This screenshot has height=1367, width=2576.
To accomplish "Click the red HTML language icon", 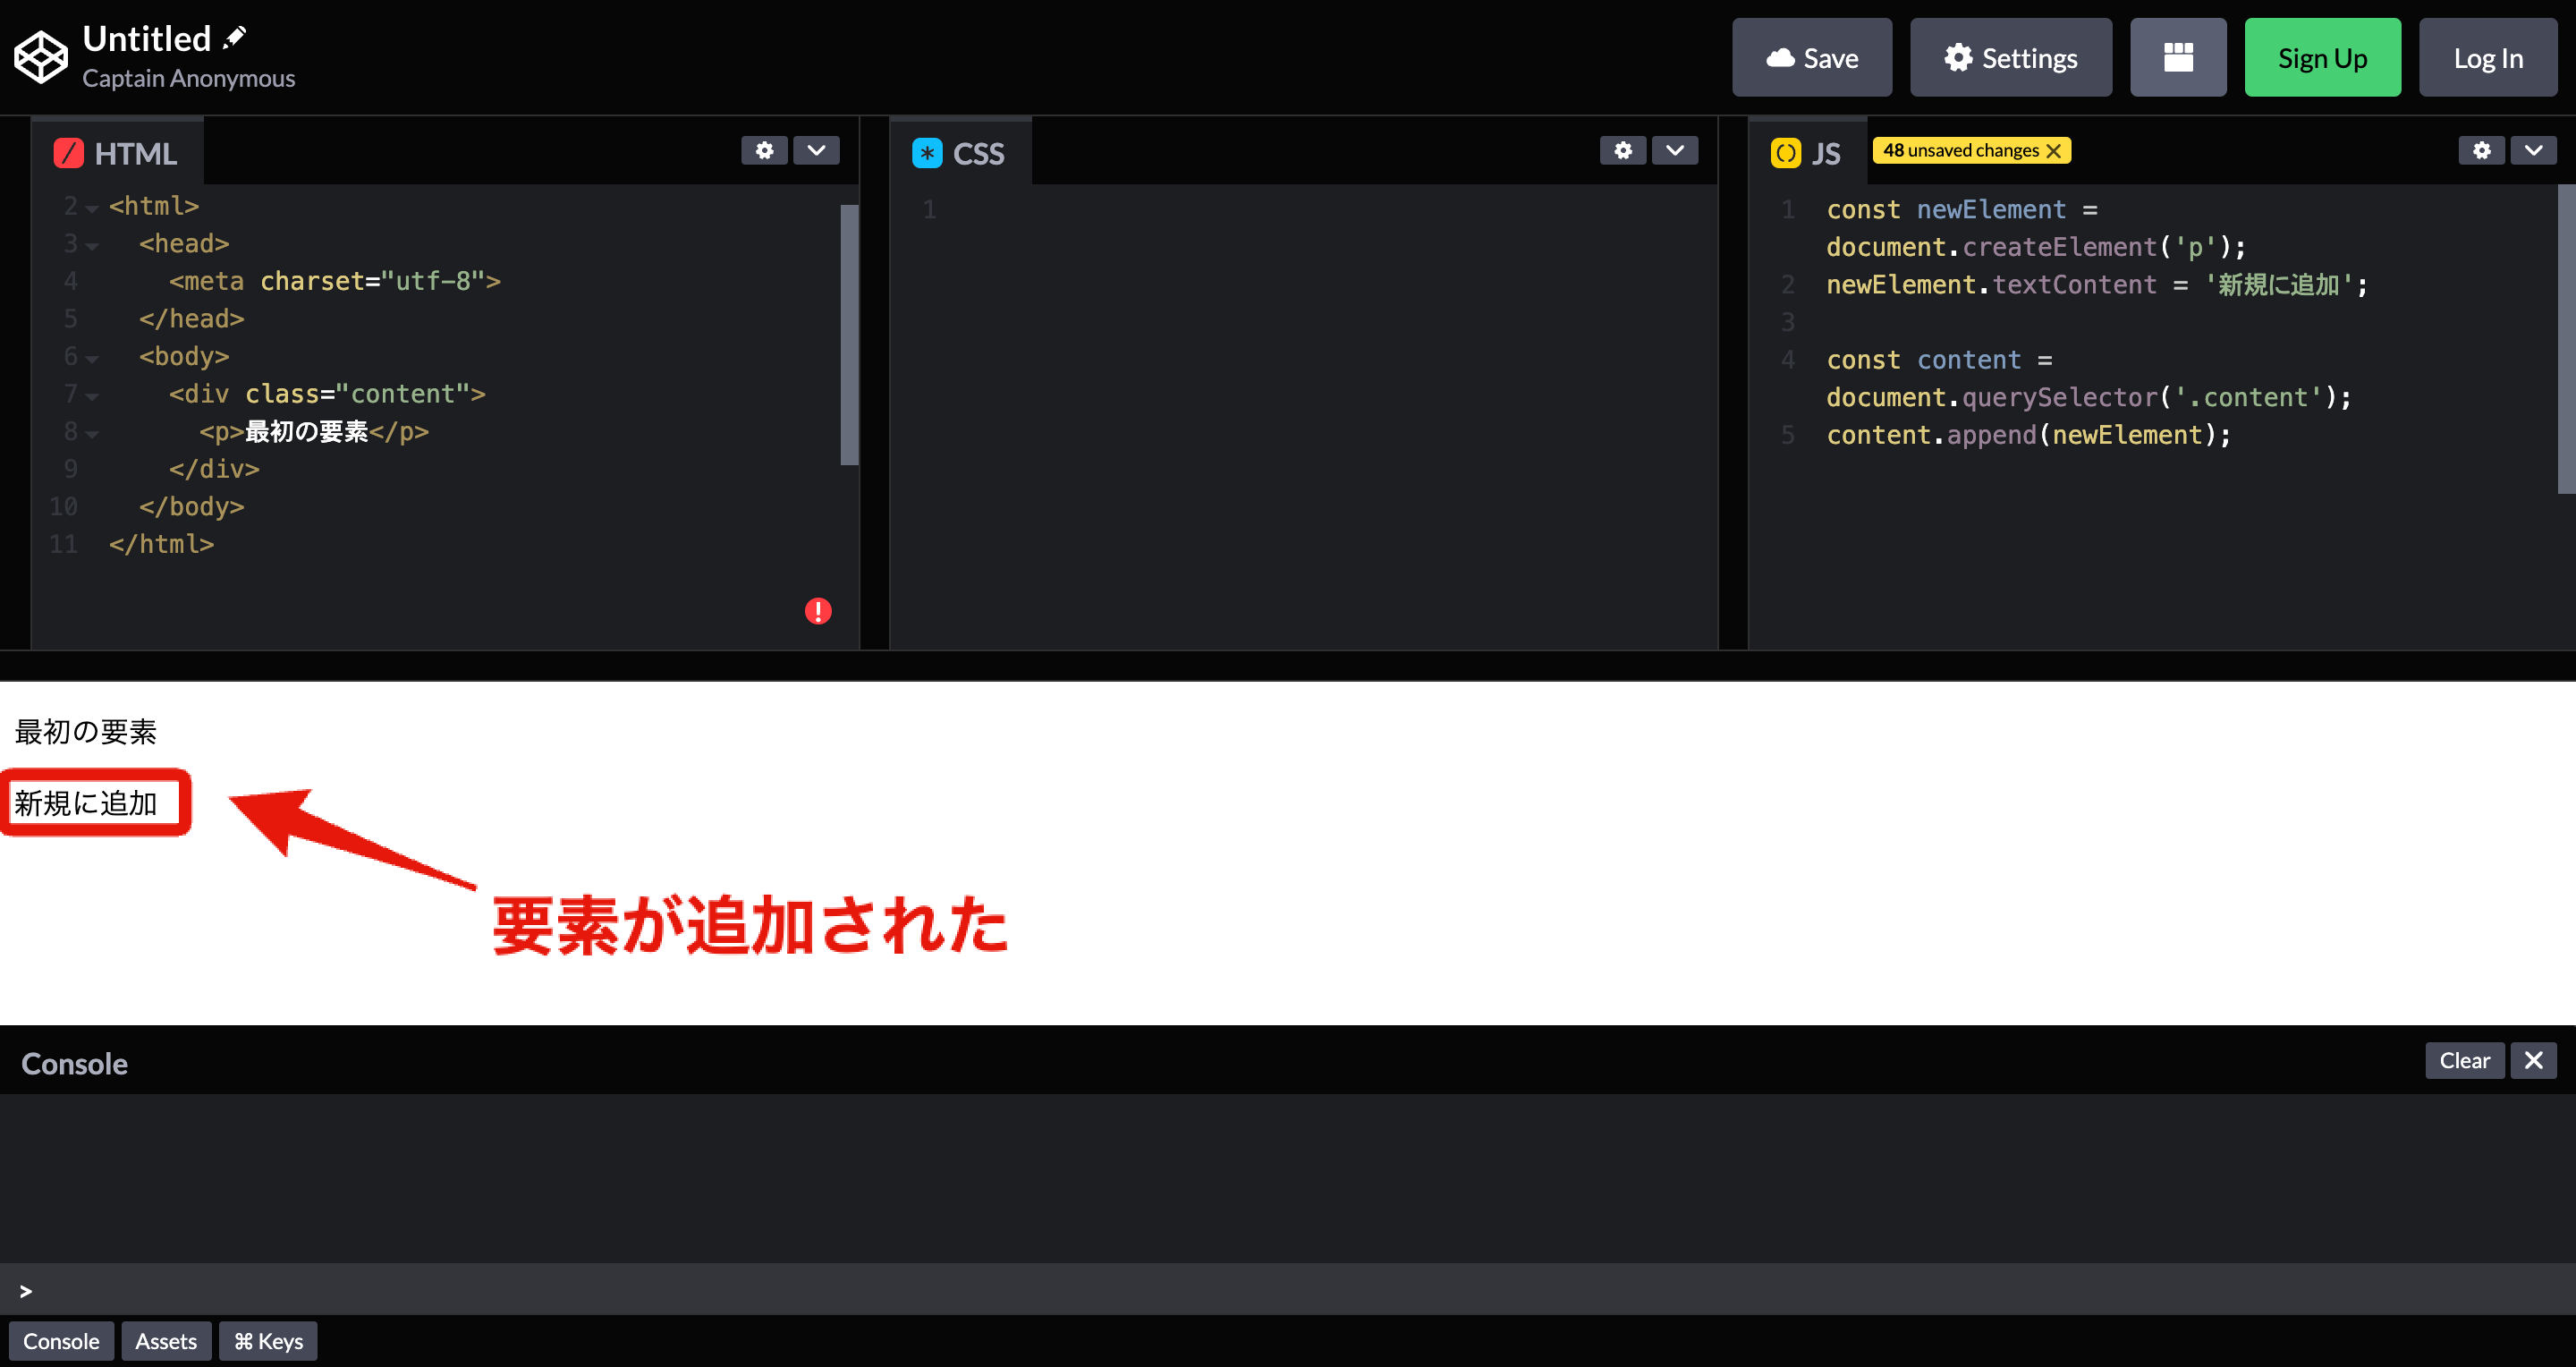I will 69,152.
